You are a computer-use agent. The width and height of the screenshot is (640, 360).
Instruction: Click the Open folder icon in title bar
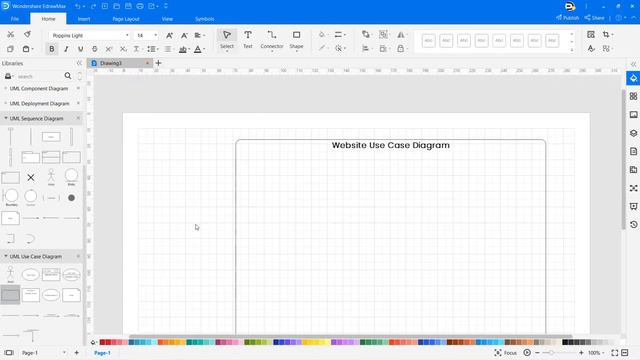(117, 7)
